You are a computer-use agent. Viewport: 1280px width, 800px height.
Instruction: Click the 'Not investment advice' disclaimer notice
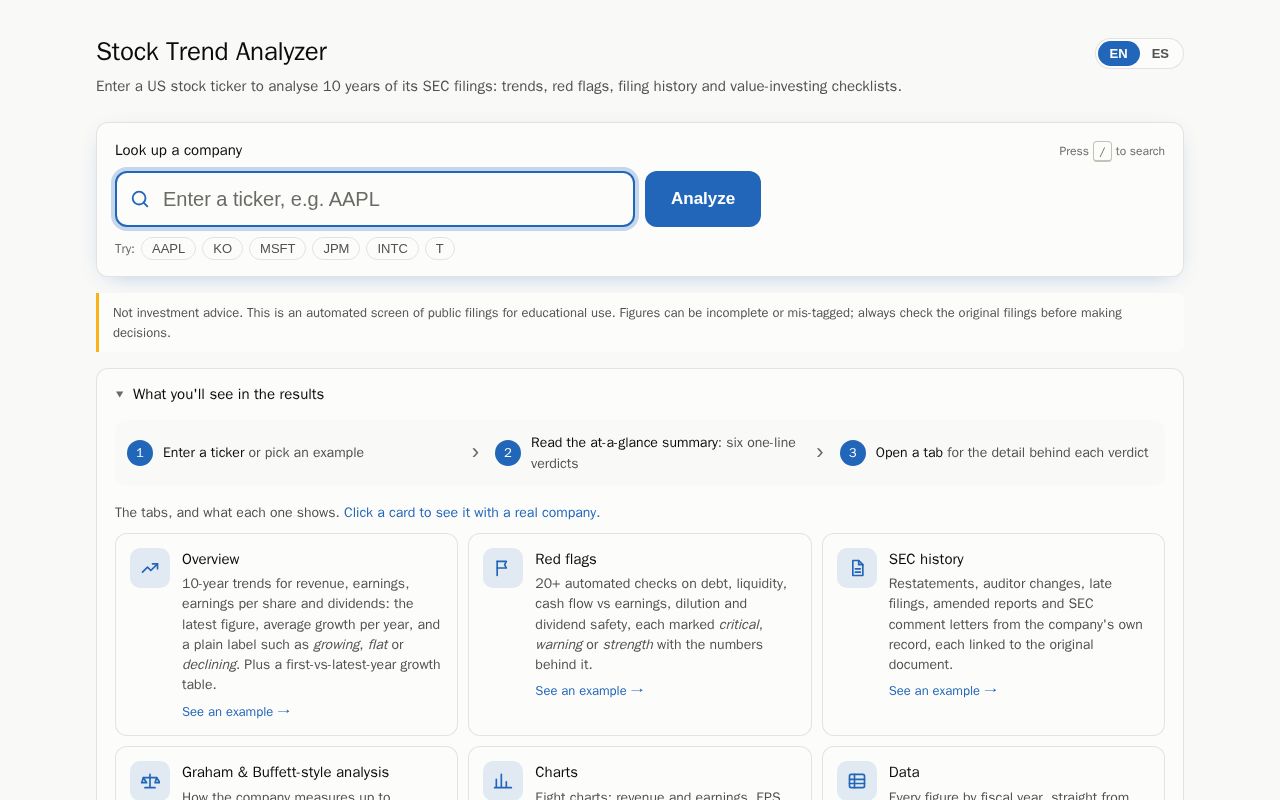[x=640, y=322]
